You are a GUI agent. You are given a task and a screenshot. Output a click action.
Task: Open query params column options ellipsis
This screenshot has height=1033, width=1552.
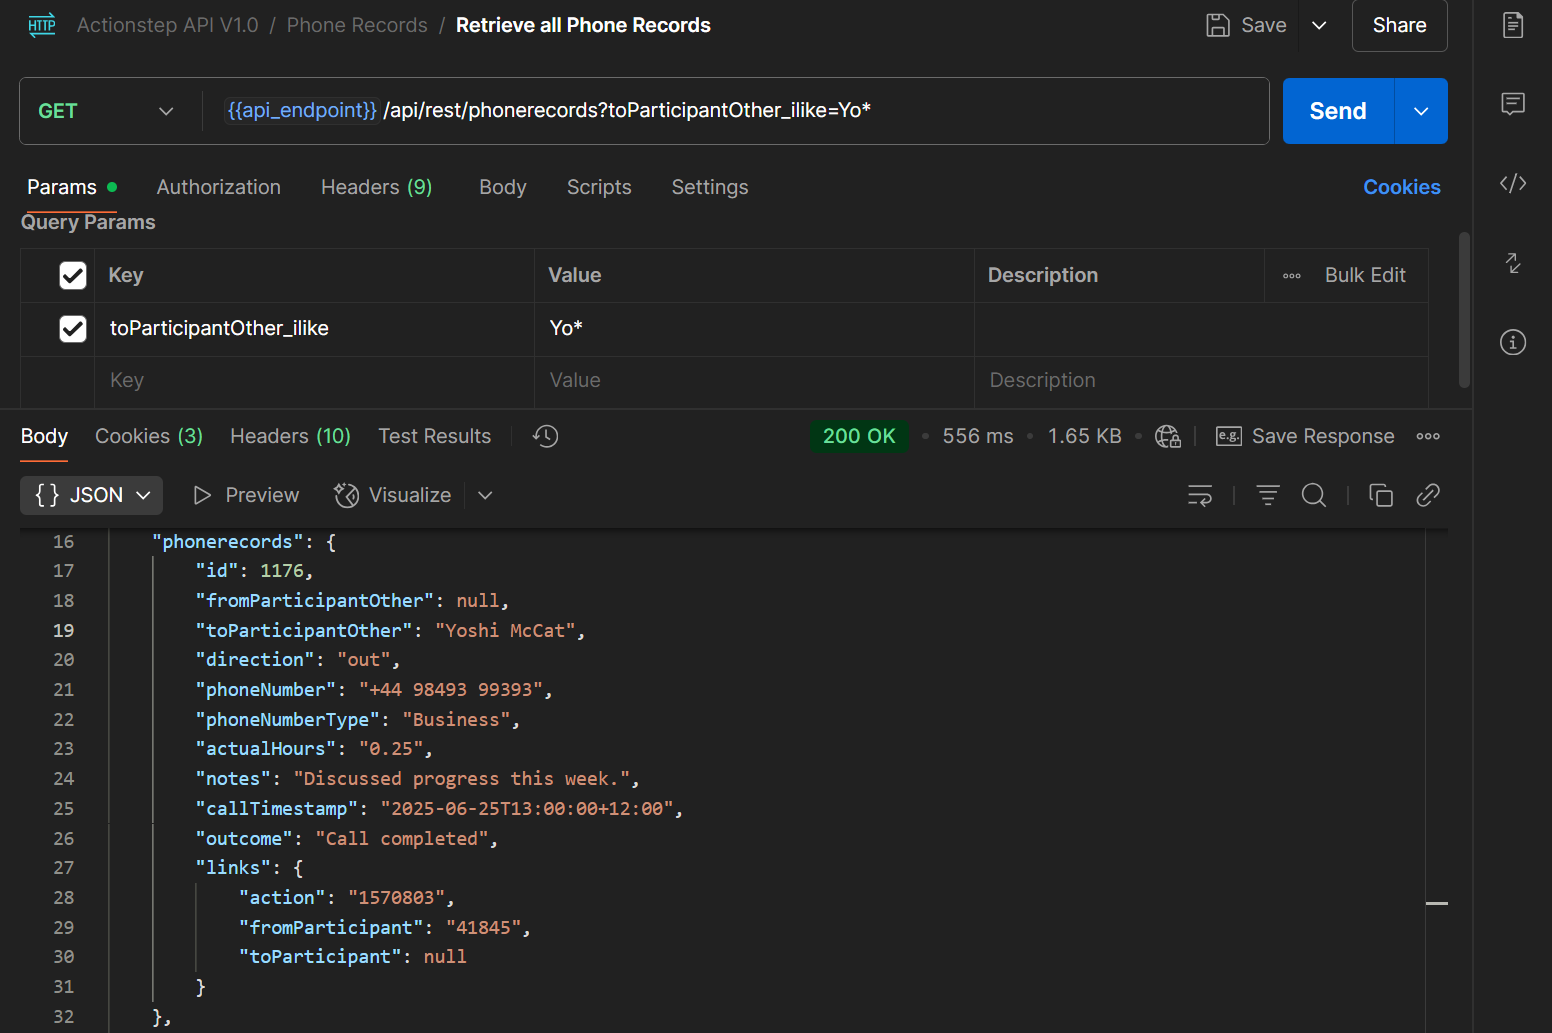(1292, 276)
